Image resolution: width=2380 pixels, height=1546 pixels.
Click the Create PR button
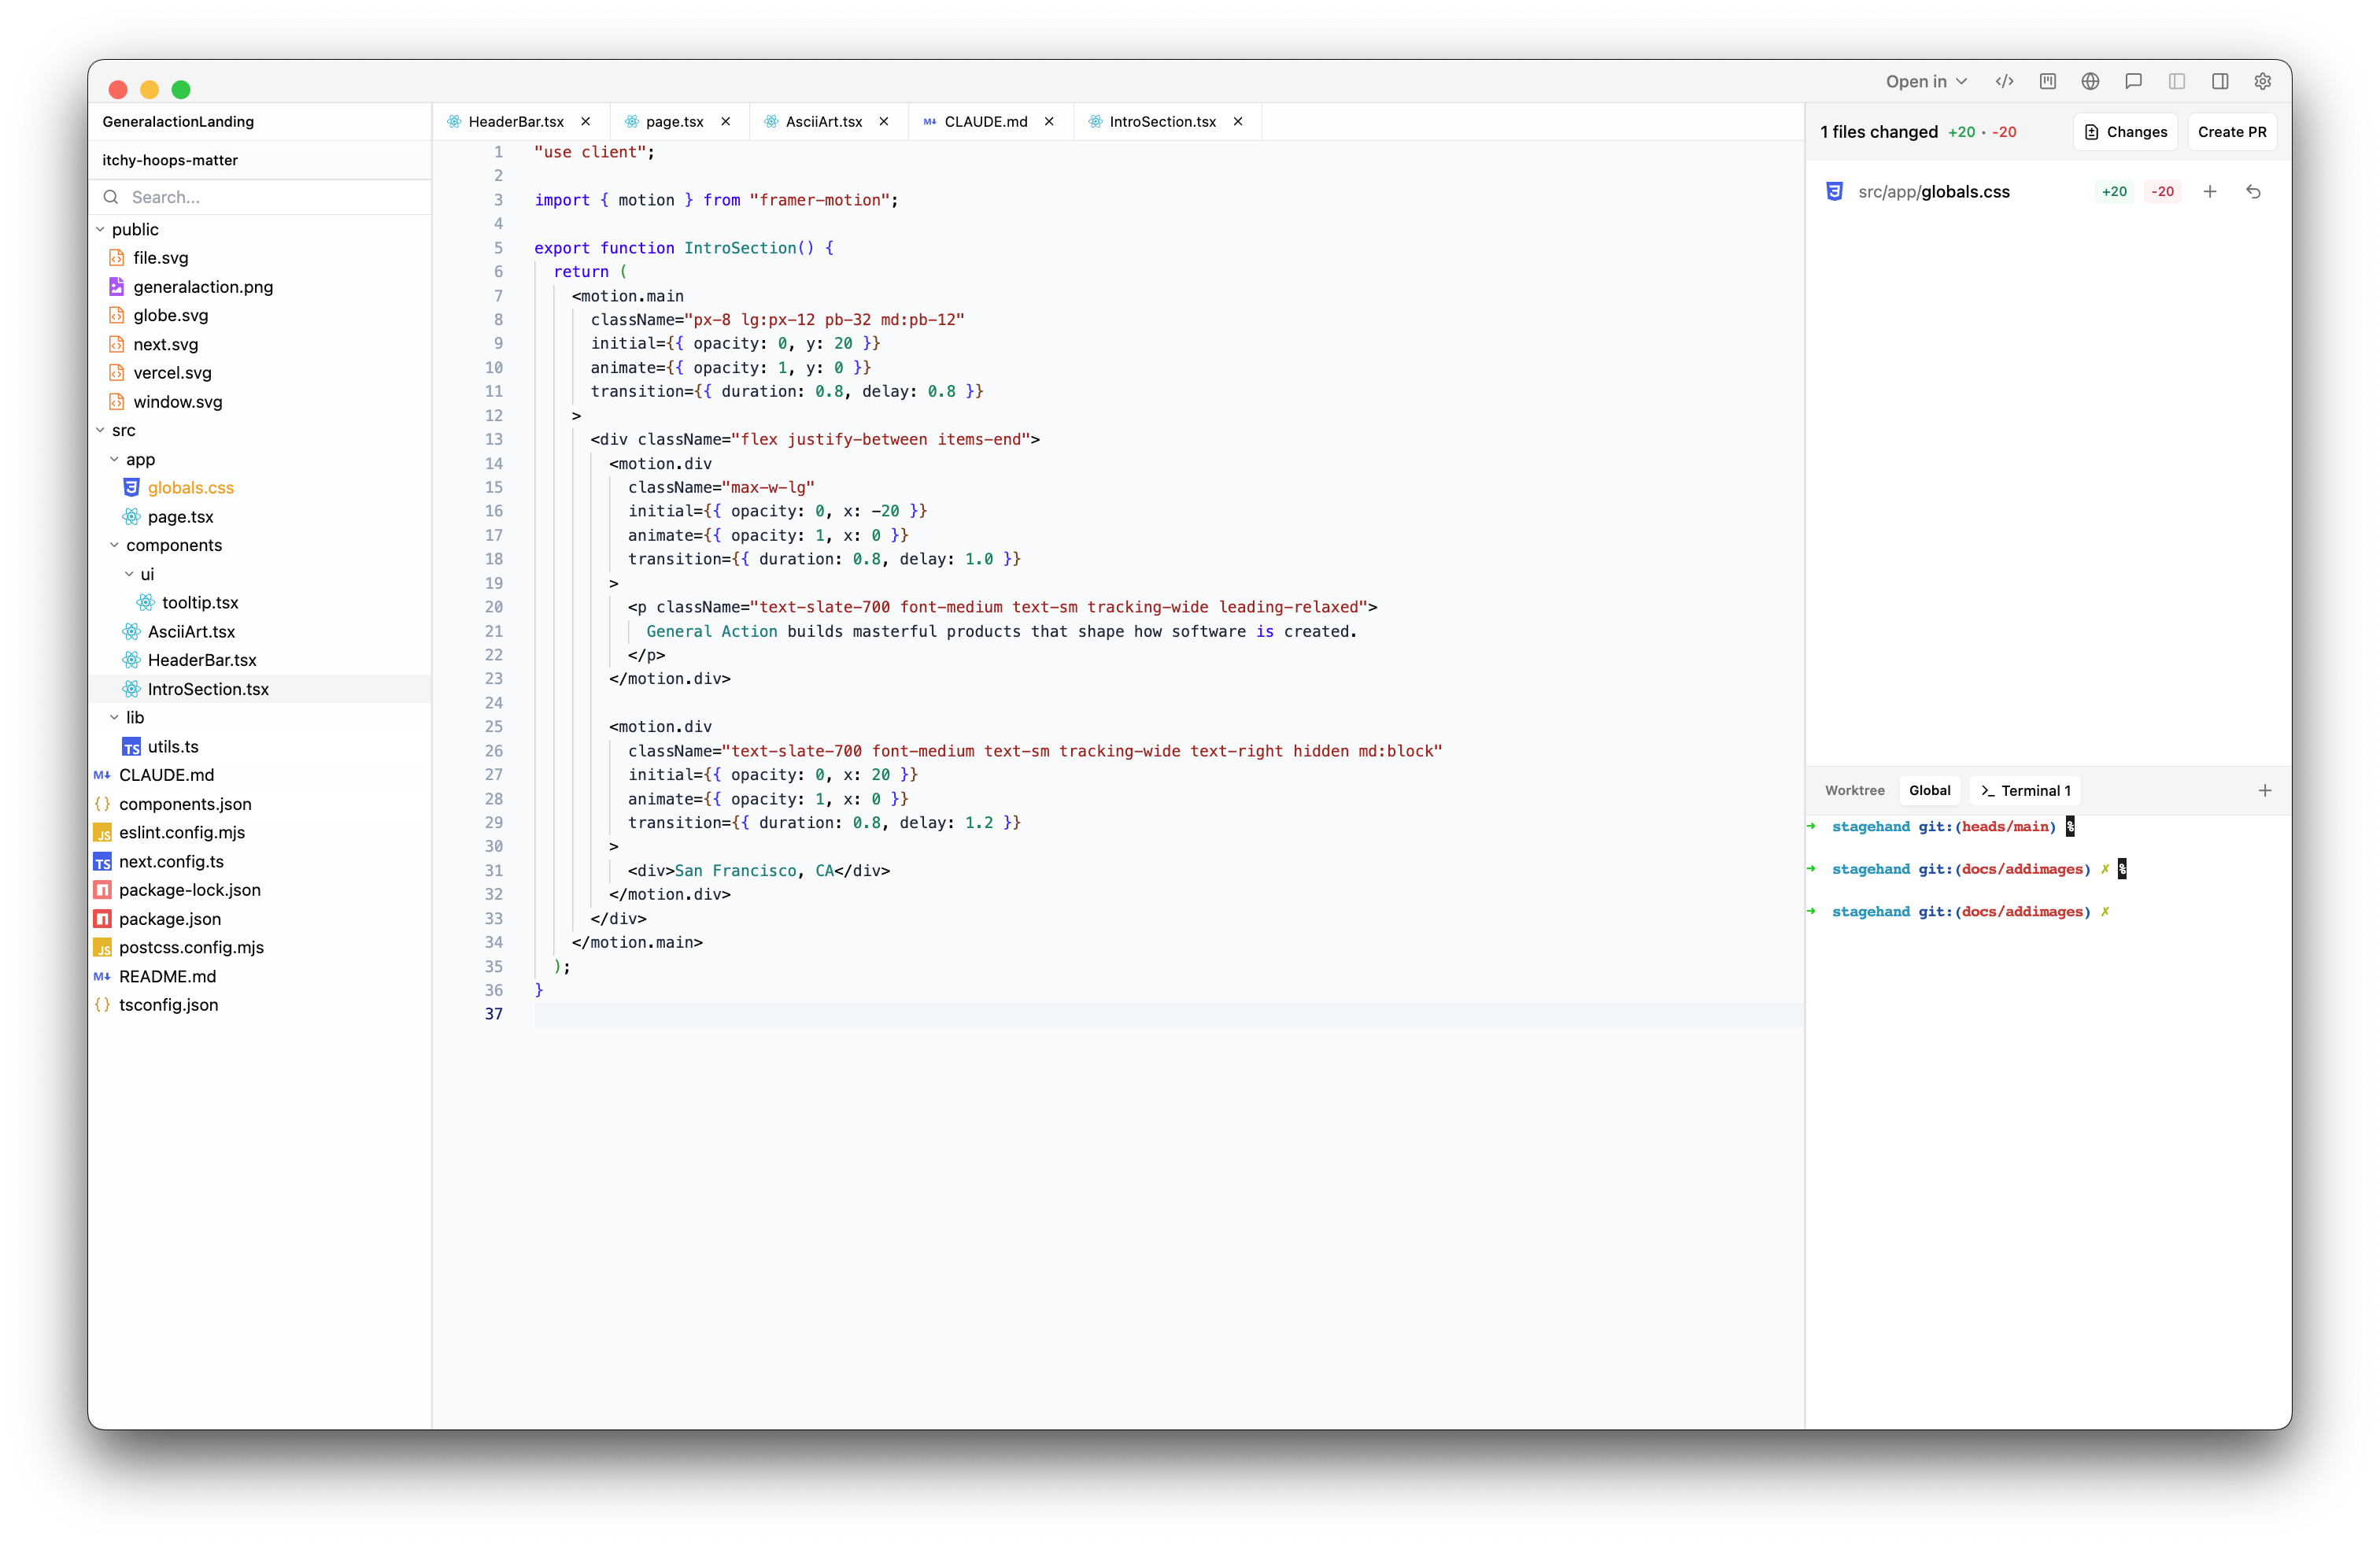click(x=2231, y=132)
